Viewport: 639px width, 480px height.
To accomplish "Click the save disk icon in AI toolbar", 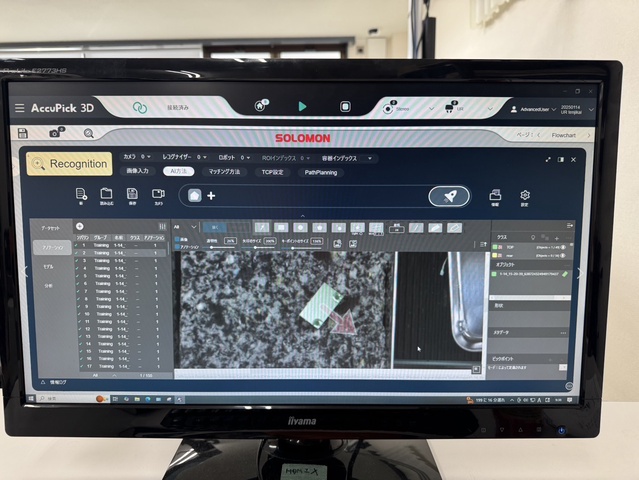I will pyautogui.click(x=132, y=196).
